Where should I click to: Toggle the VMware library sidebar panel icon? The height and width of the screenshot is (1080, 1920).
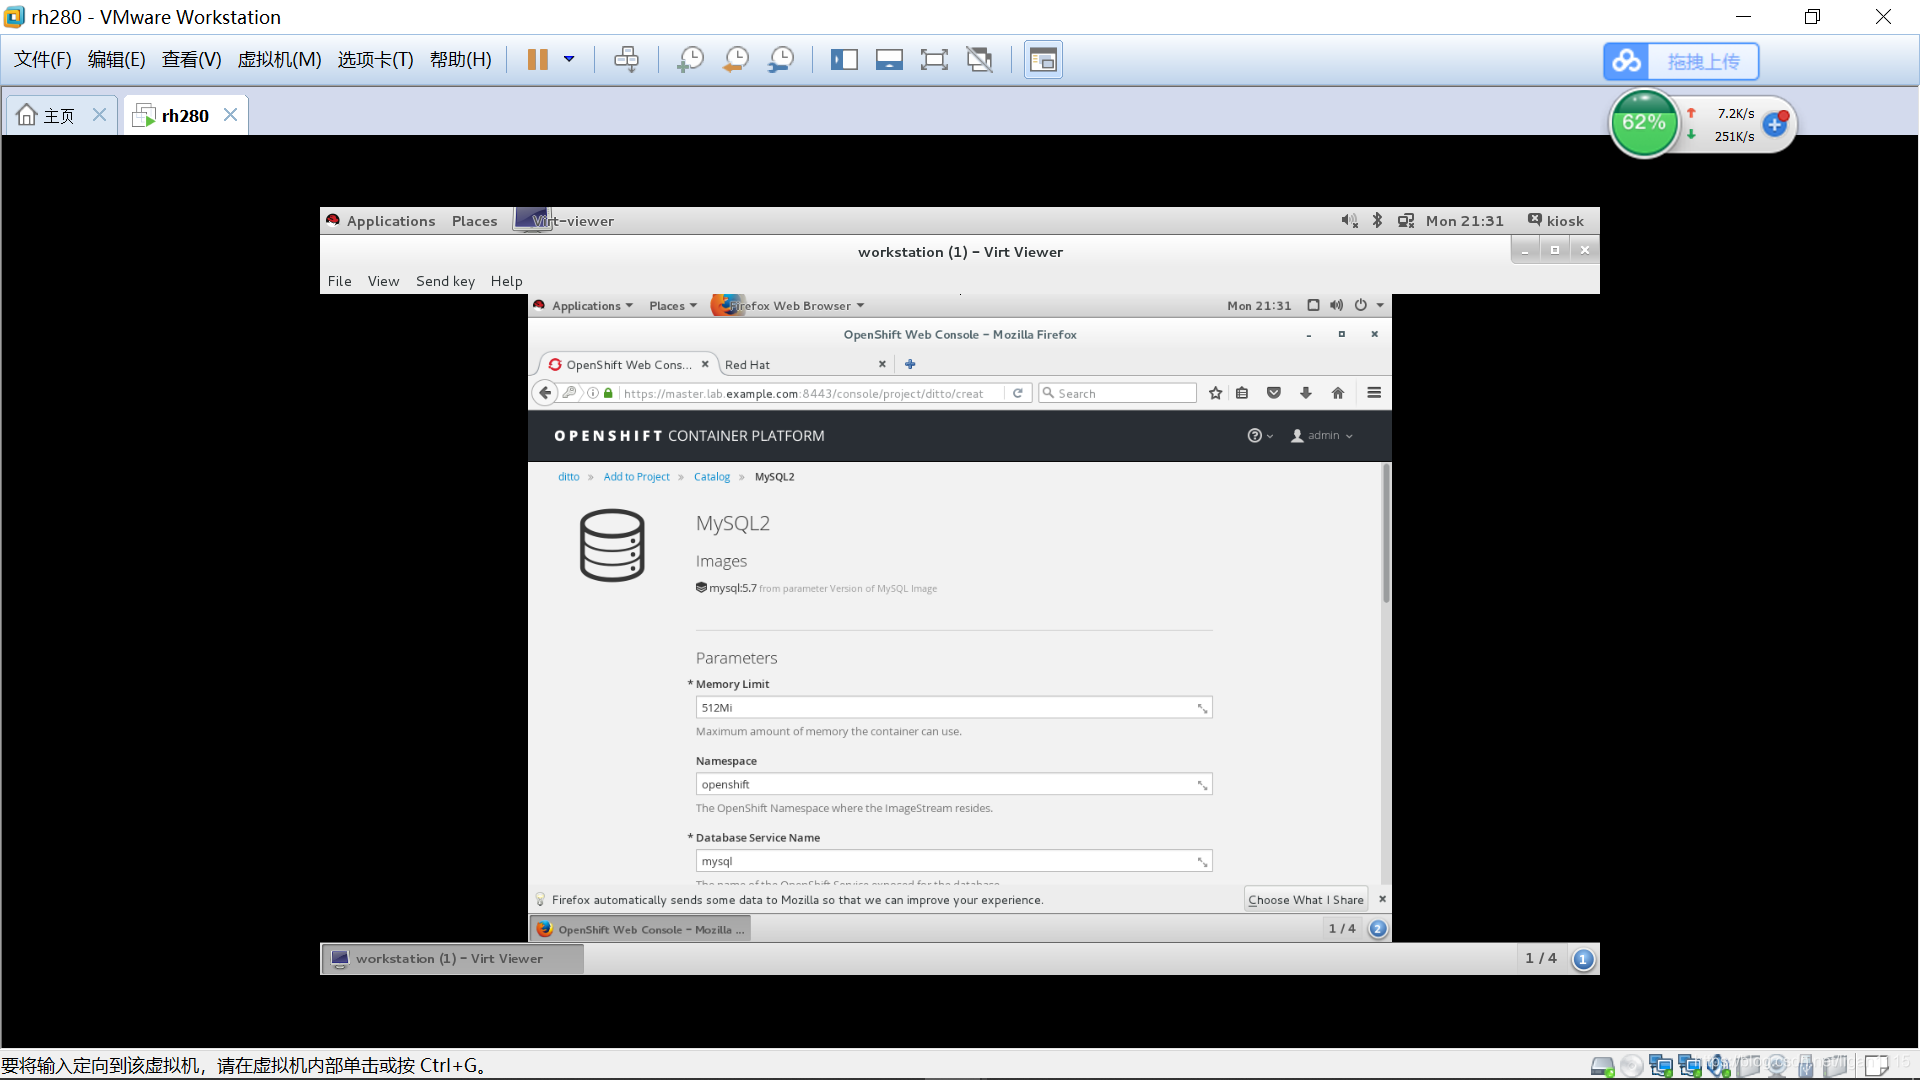point(844,60)
